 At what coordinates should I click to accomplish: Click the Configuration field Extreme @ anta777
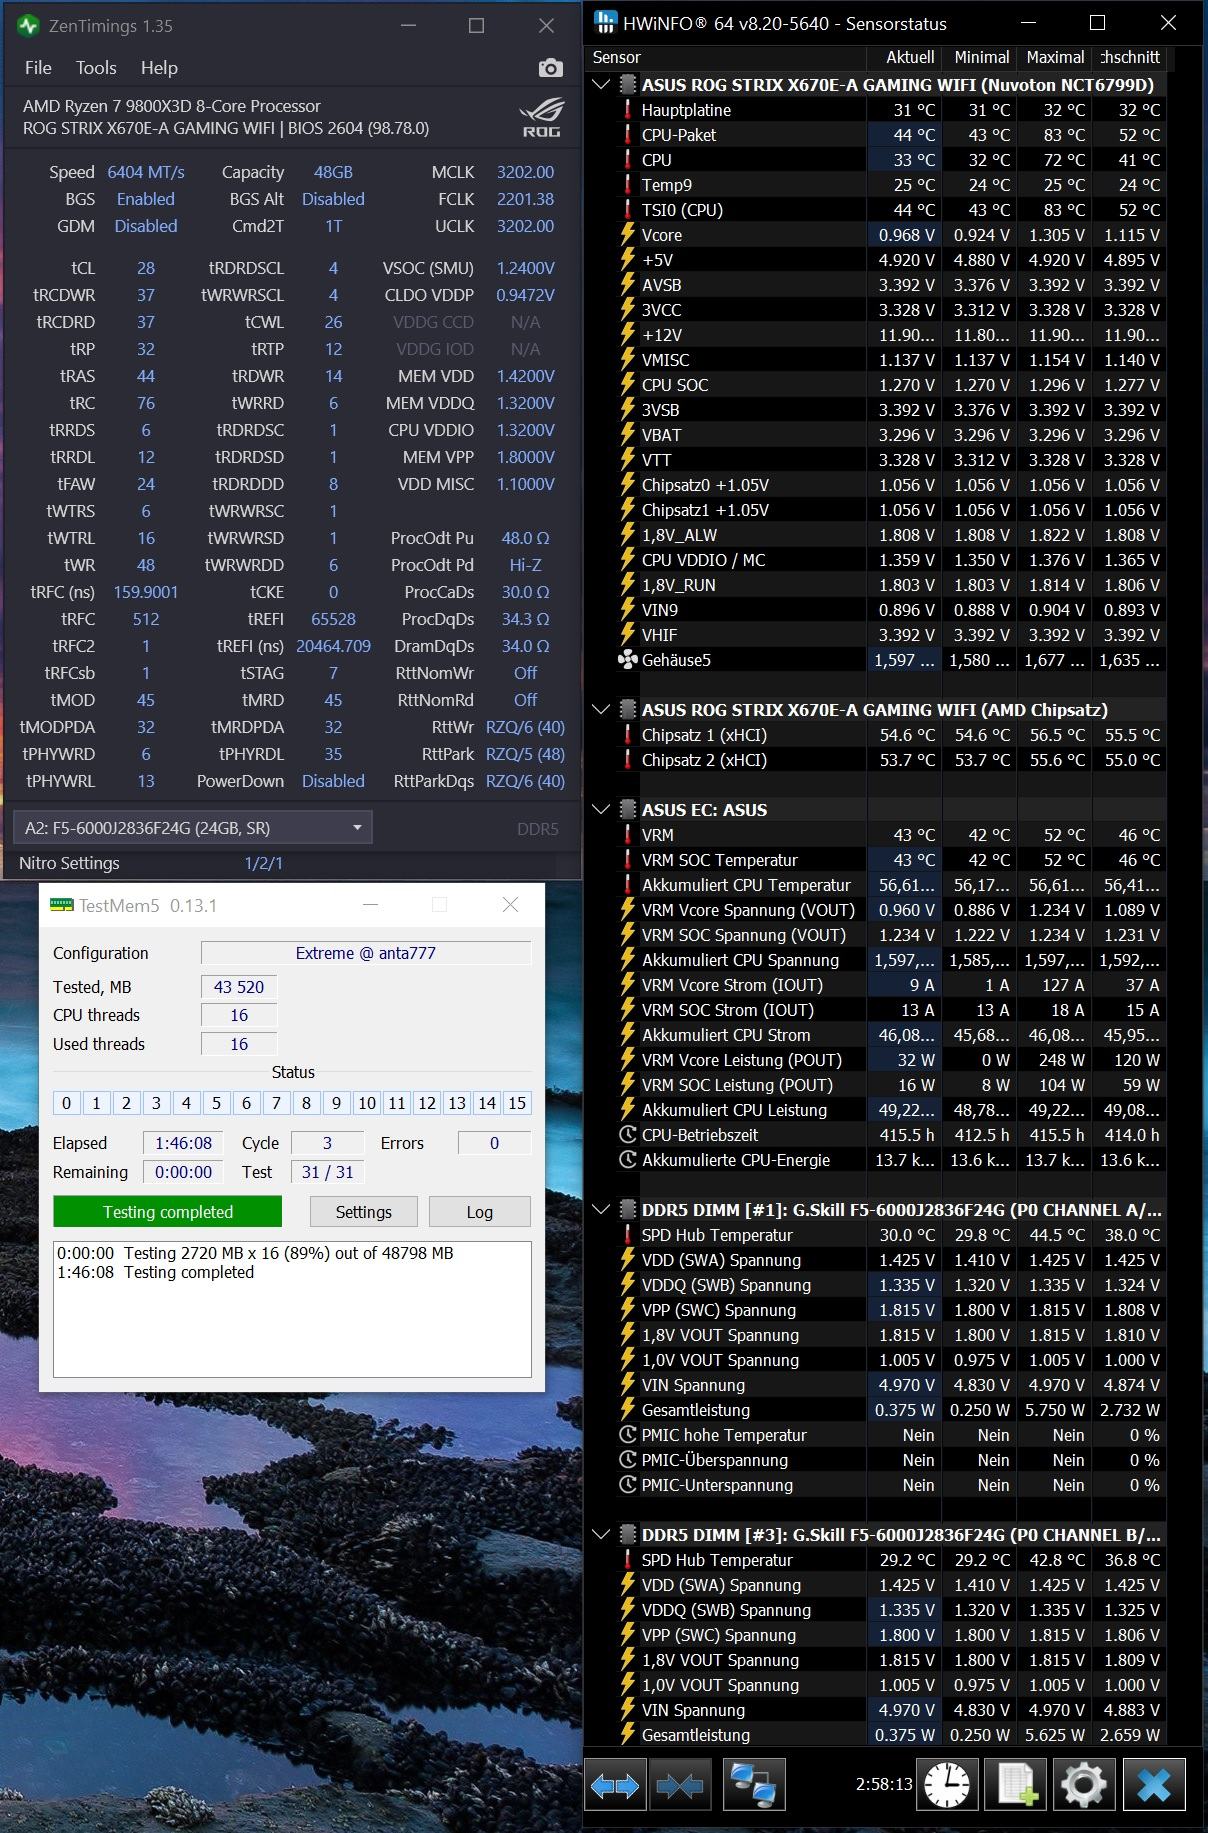366,953
